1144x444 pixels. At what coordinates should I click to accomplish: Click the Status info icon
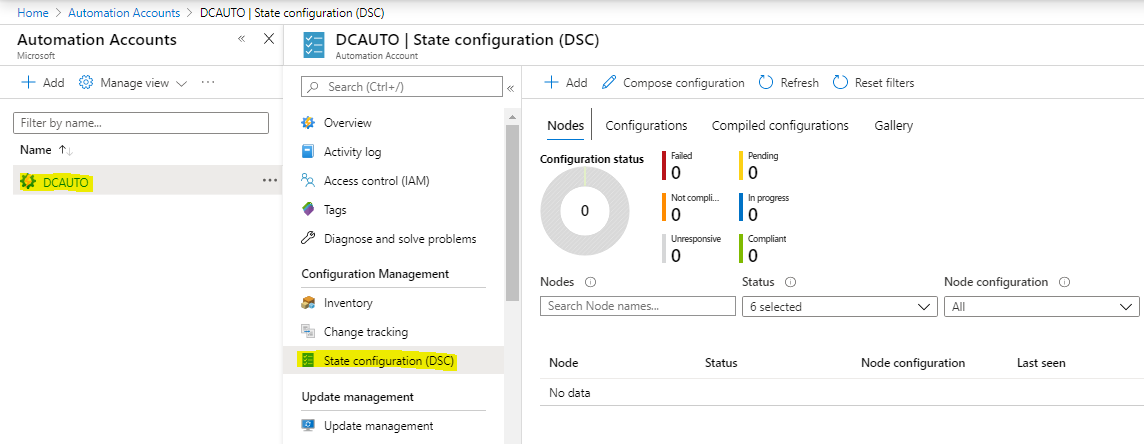(x=790, y=282)
